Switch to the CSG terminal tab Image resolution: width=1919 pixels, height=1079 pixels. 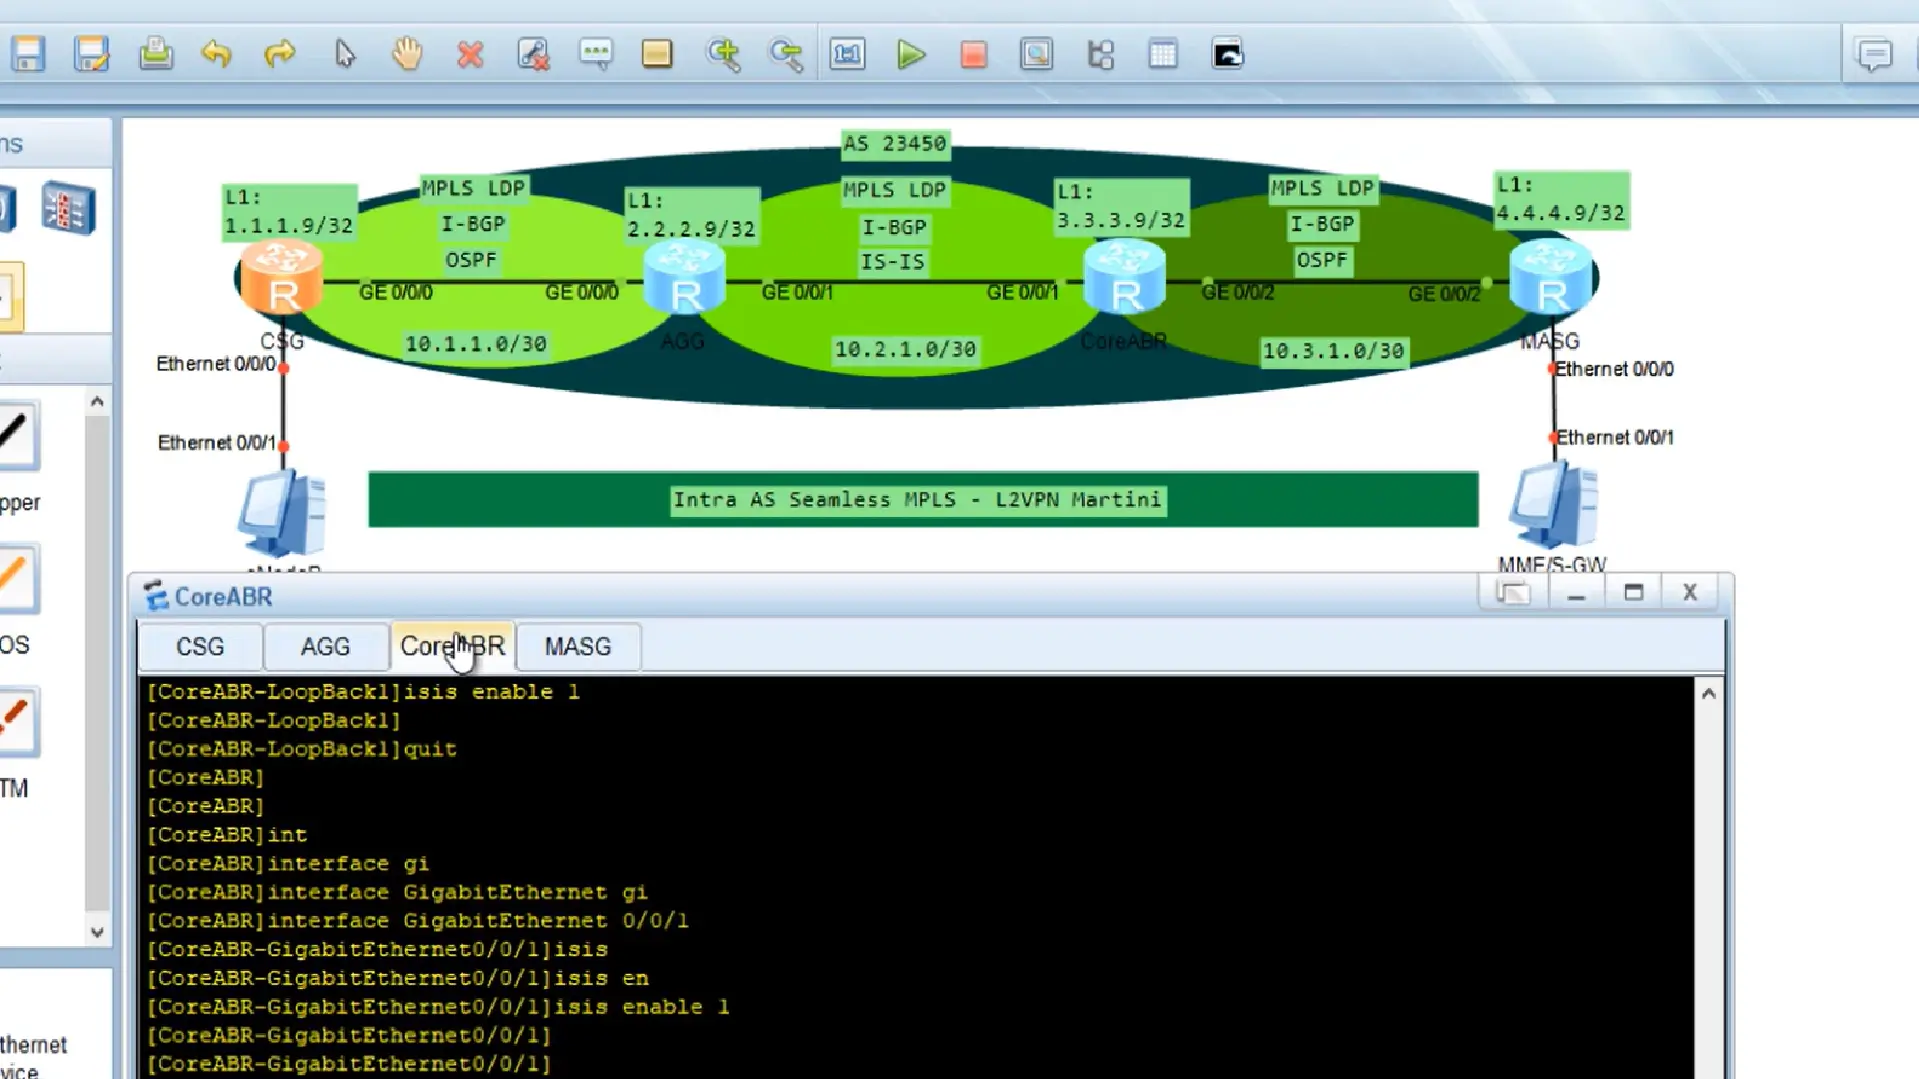200,647
